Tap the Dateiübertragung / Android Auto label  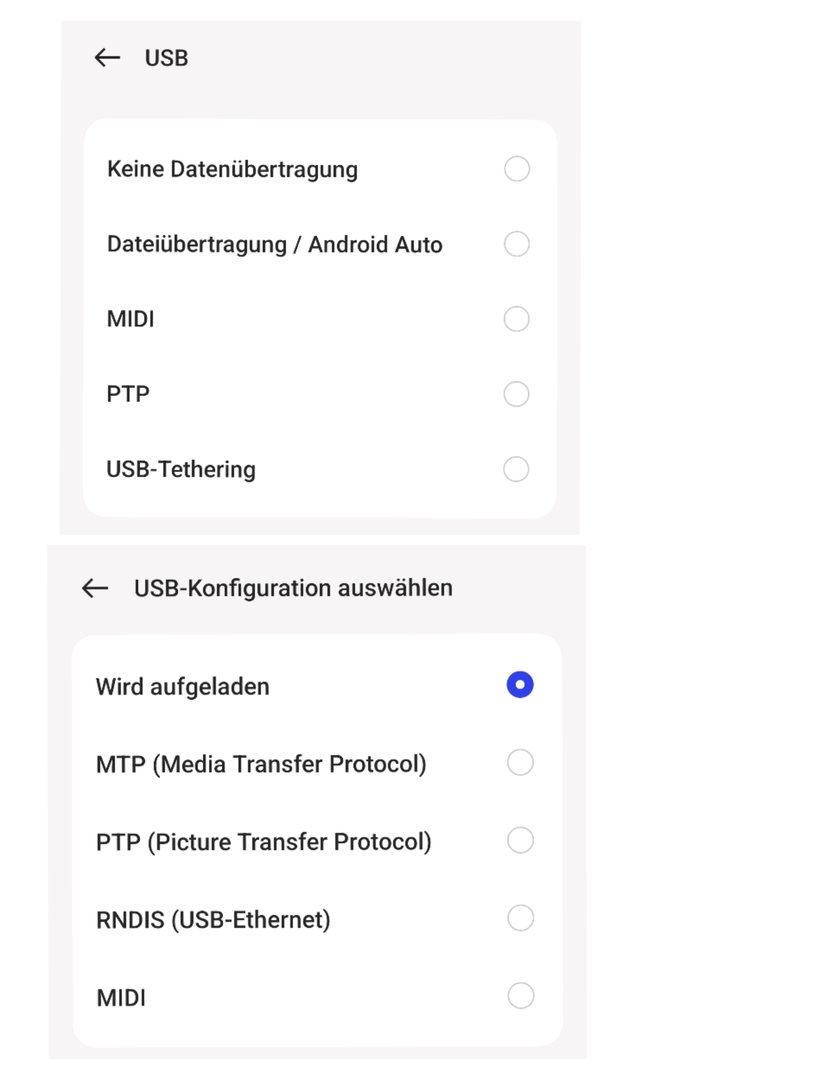pyautogui.click(x=274, y=245)
